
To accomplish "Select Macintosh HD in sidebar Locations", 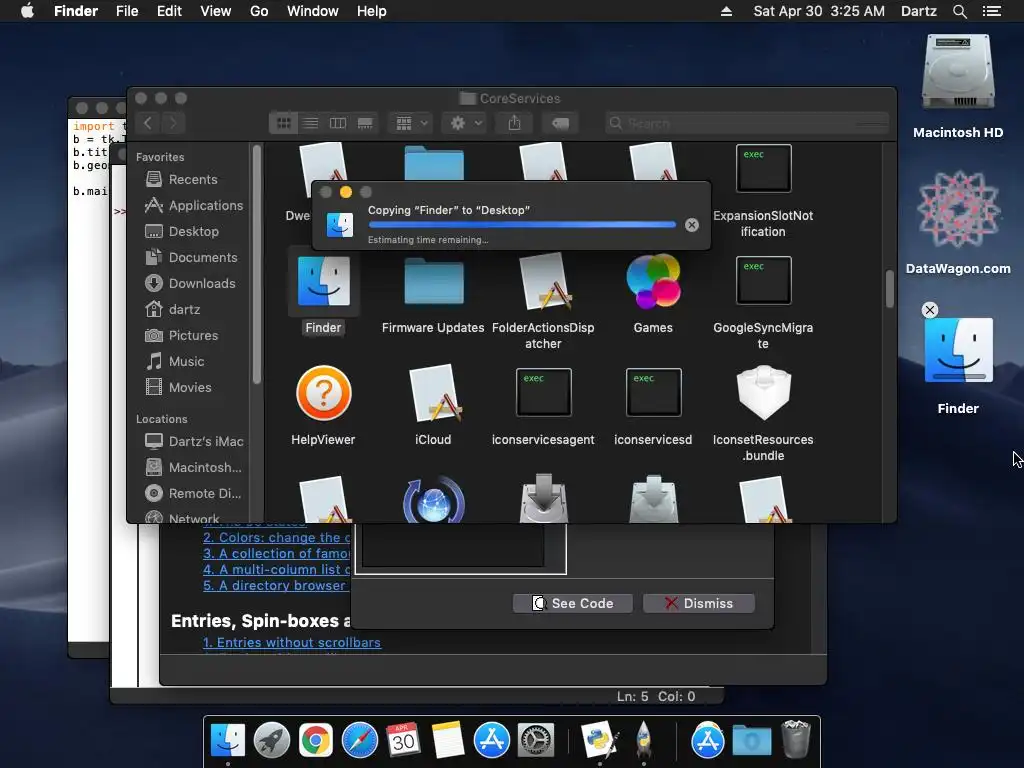I will 193,468.
